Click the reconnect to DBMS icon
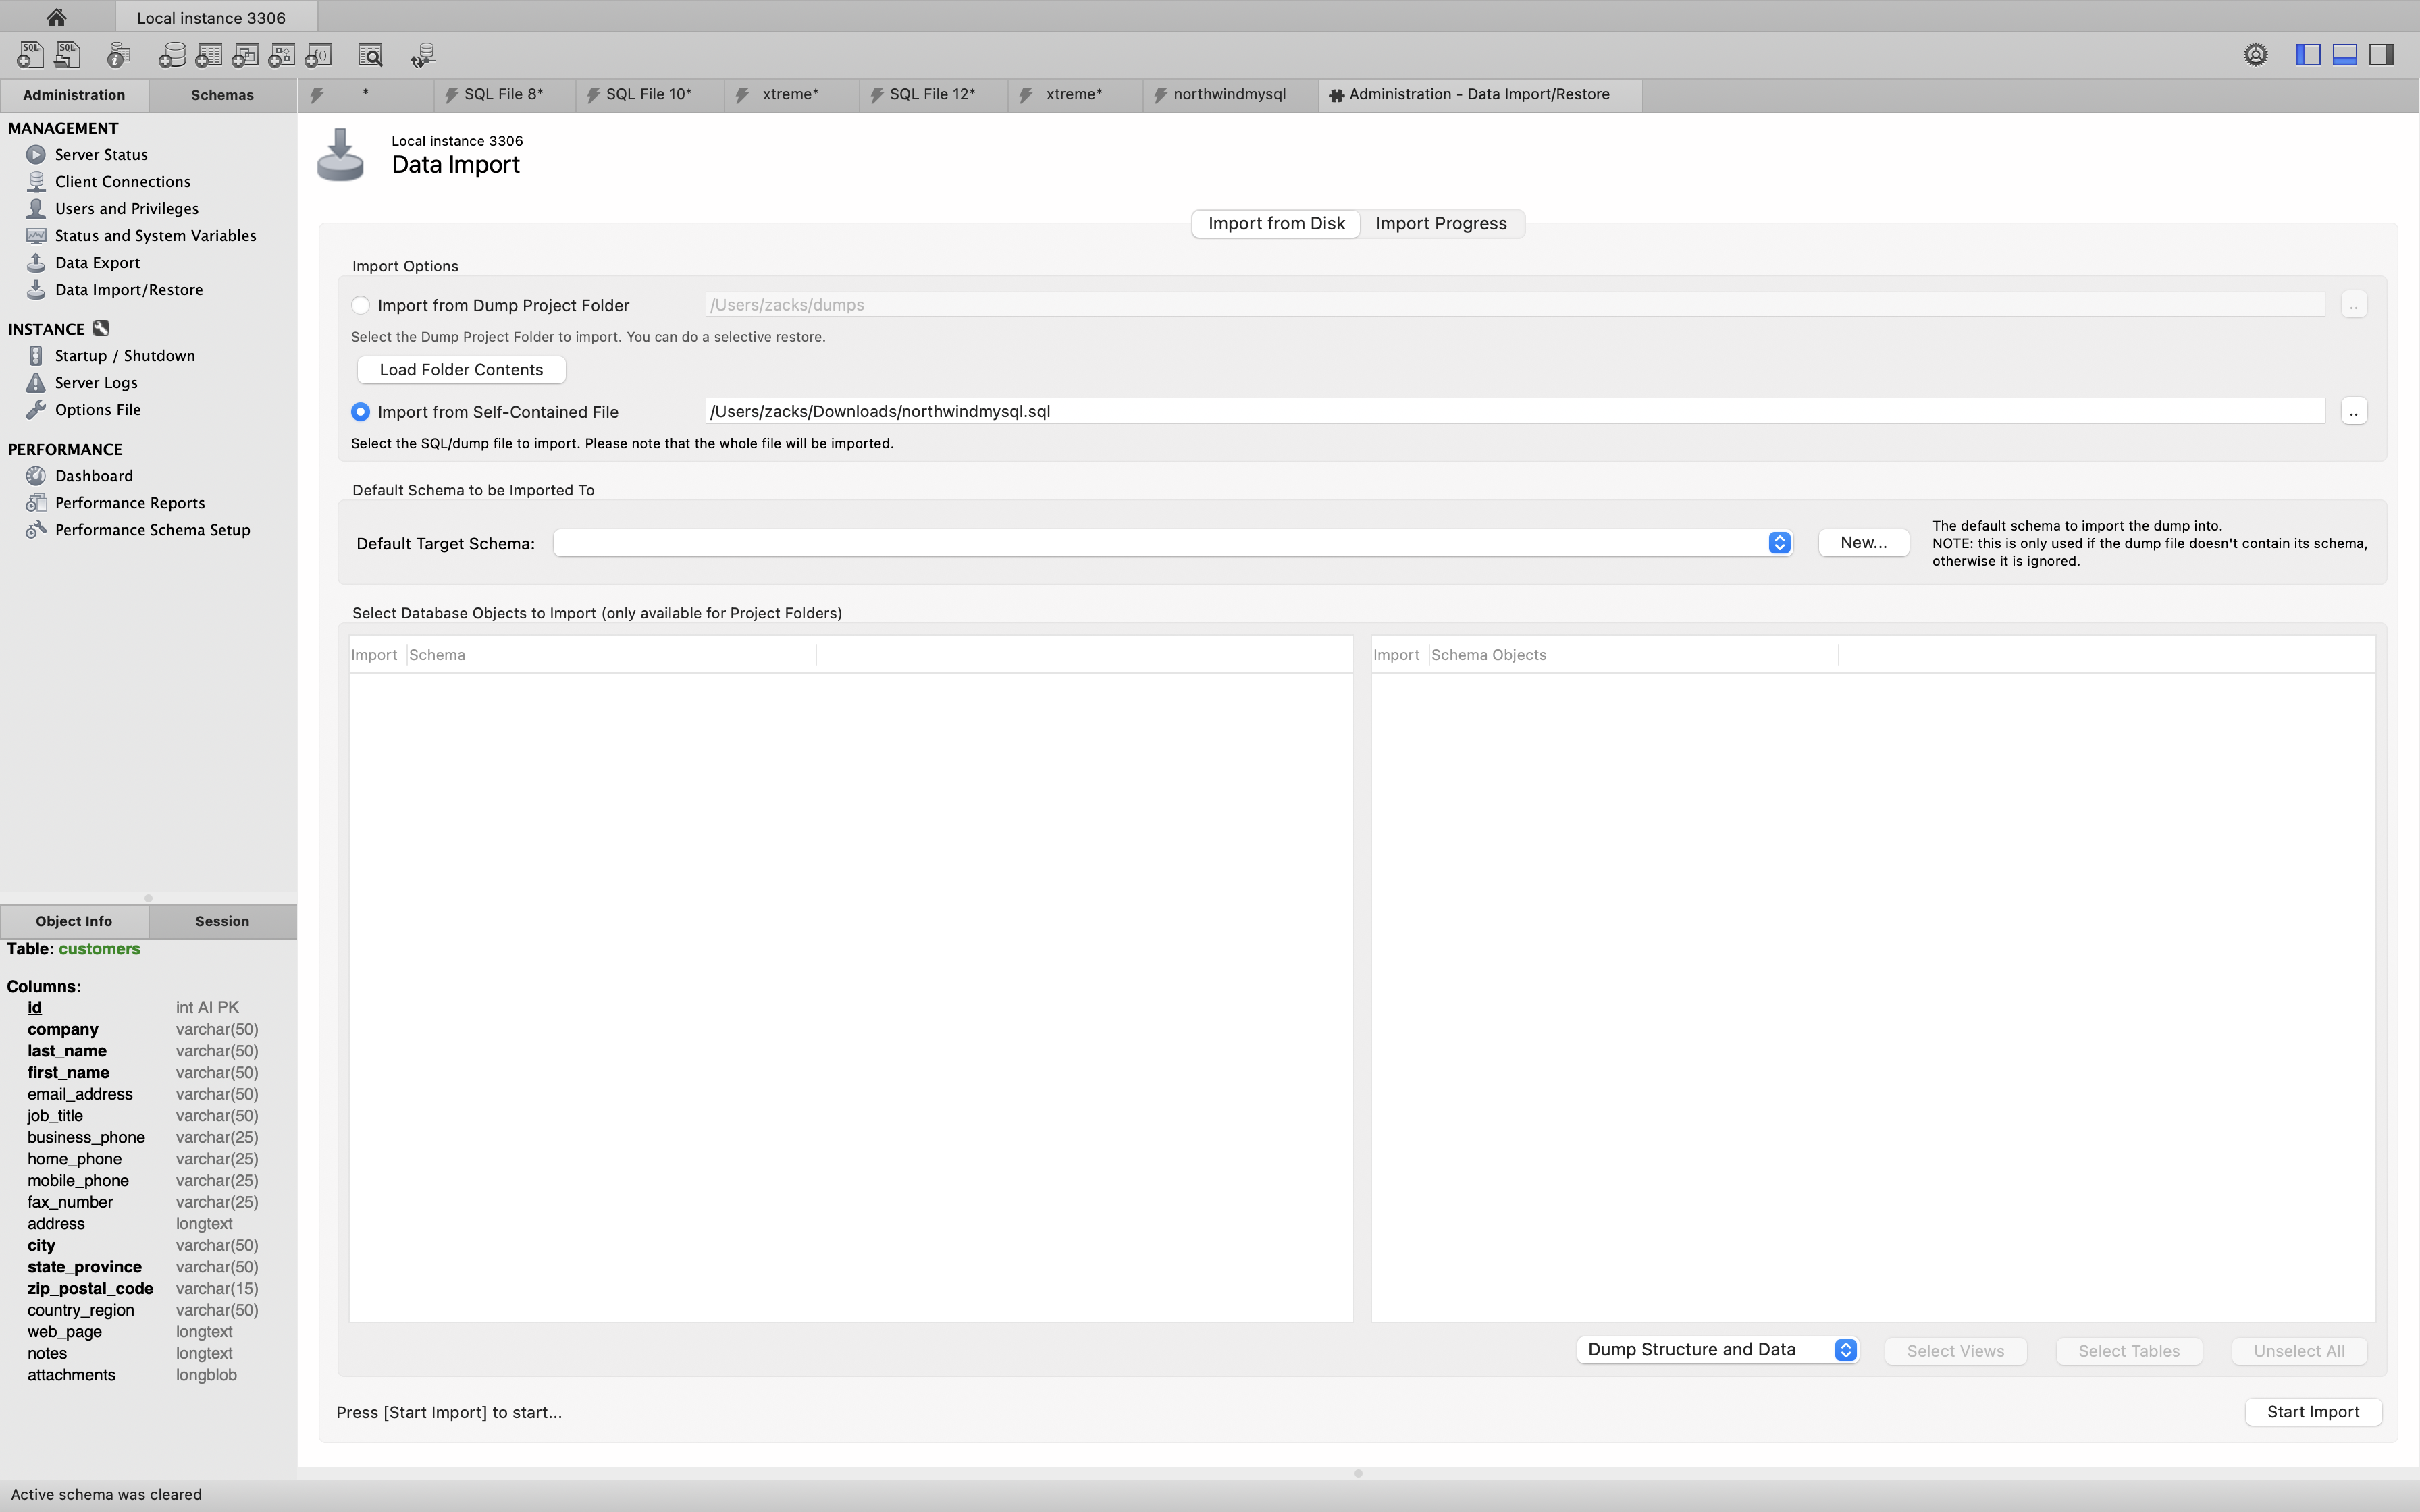Viewport: 2420px width, 1512px height. pos(423,55)
